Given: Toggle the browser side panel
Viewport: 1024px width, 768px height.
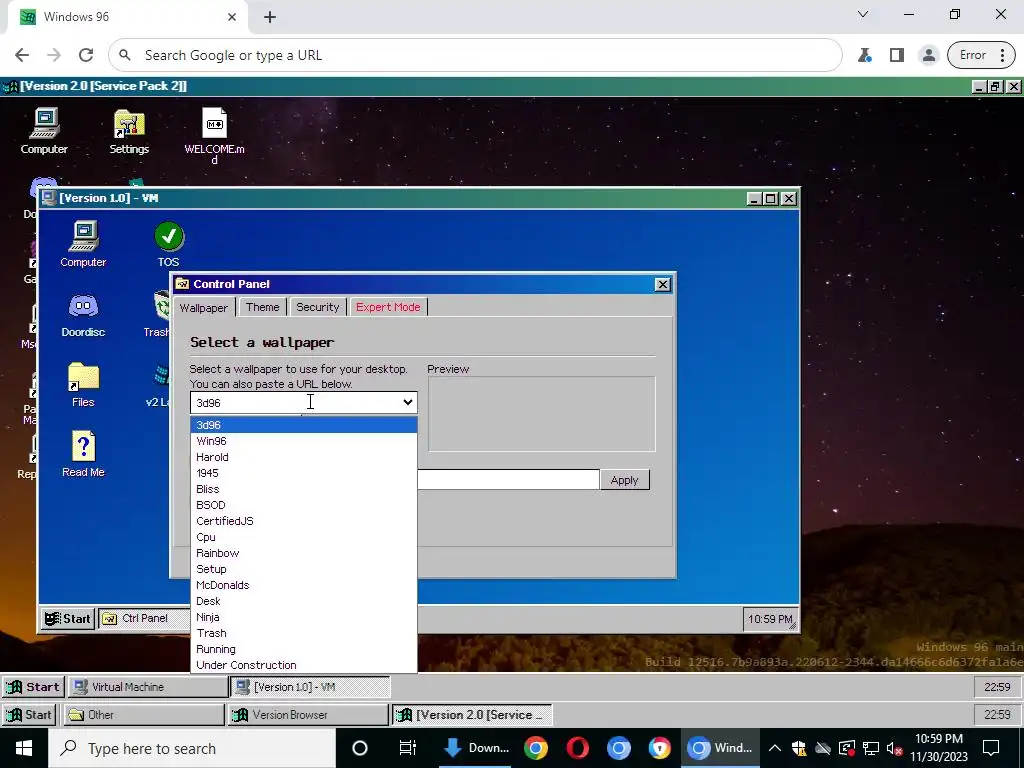Looking at the screenshot, I should tap(897, 56).
